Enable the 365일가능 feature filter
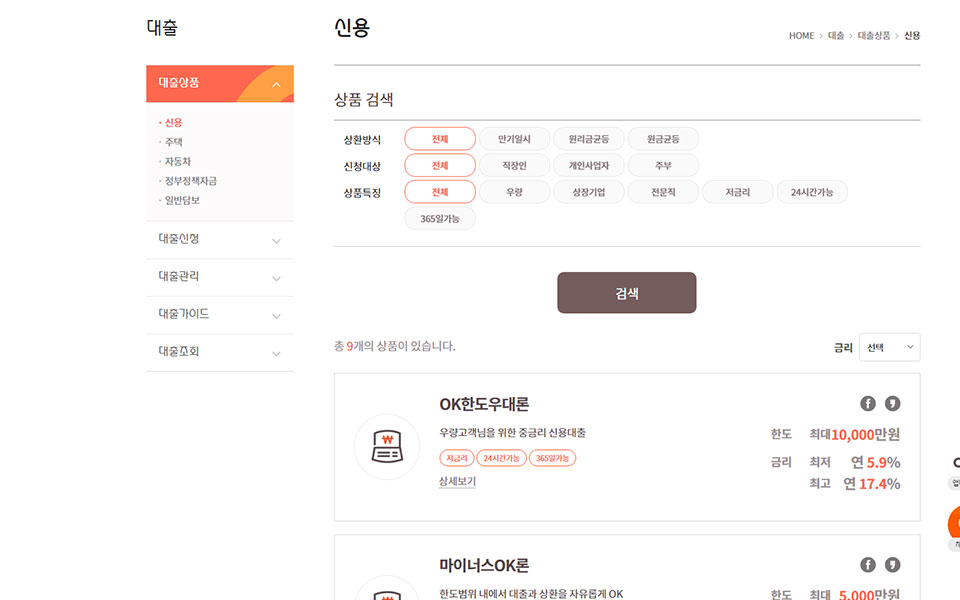Image resolution: width=960 pixels, height=600 pixels. pos(440,219)
